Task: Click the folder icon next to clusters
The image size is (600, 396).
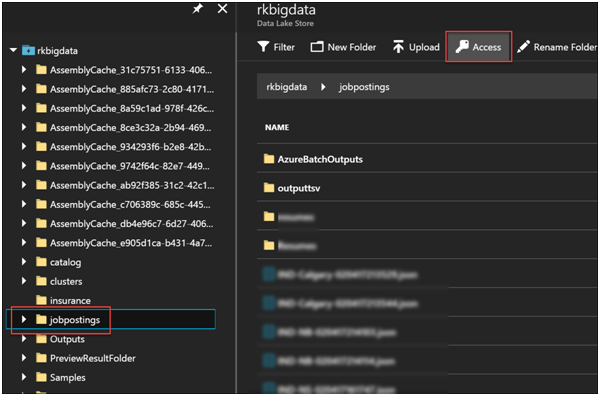Action: click(x=41, y=281)
